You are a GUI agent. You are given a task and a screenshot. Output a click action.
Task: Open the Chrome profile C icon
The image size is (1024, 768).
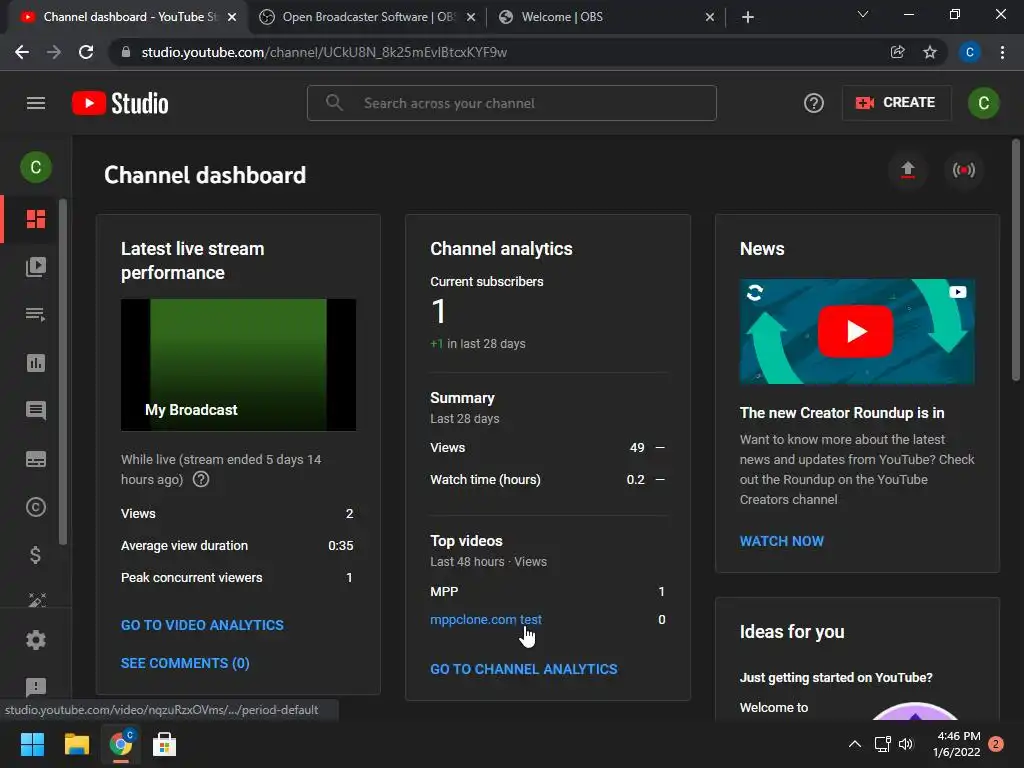pyautogui.click(x=970, y=52)
